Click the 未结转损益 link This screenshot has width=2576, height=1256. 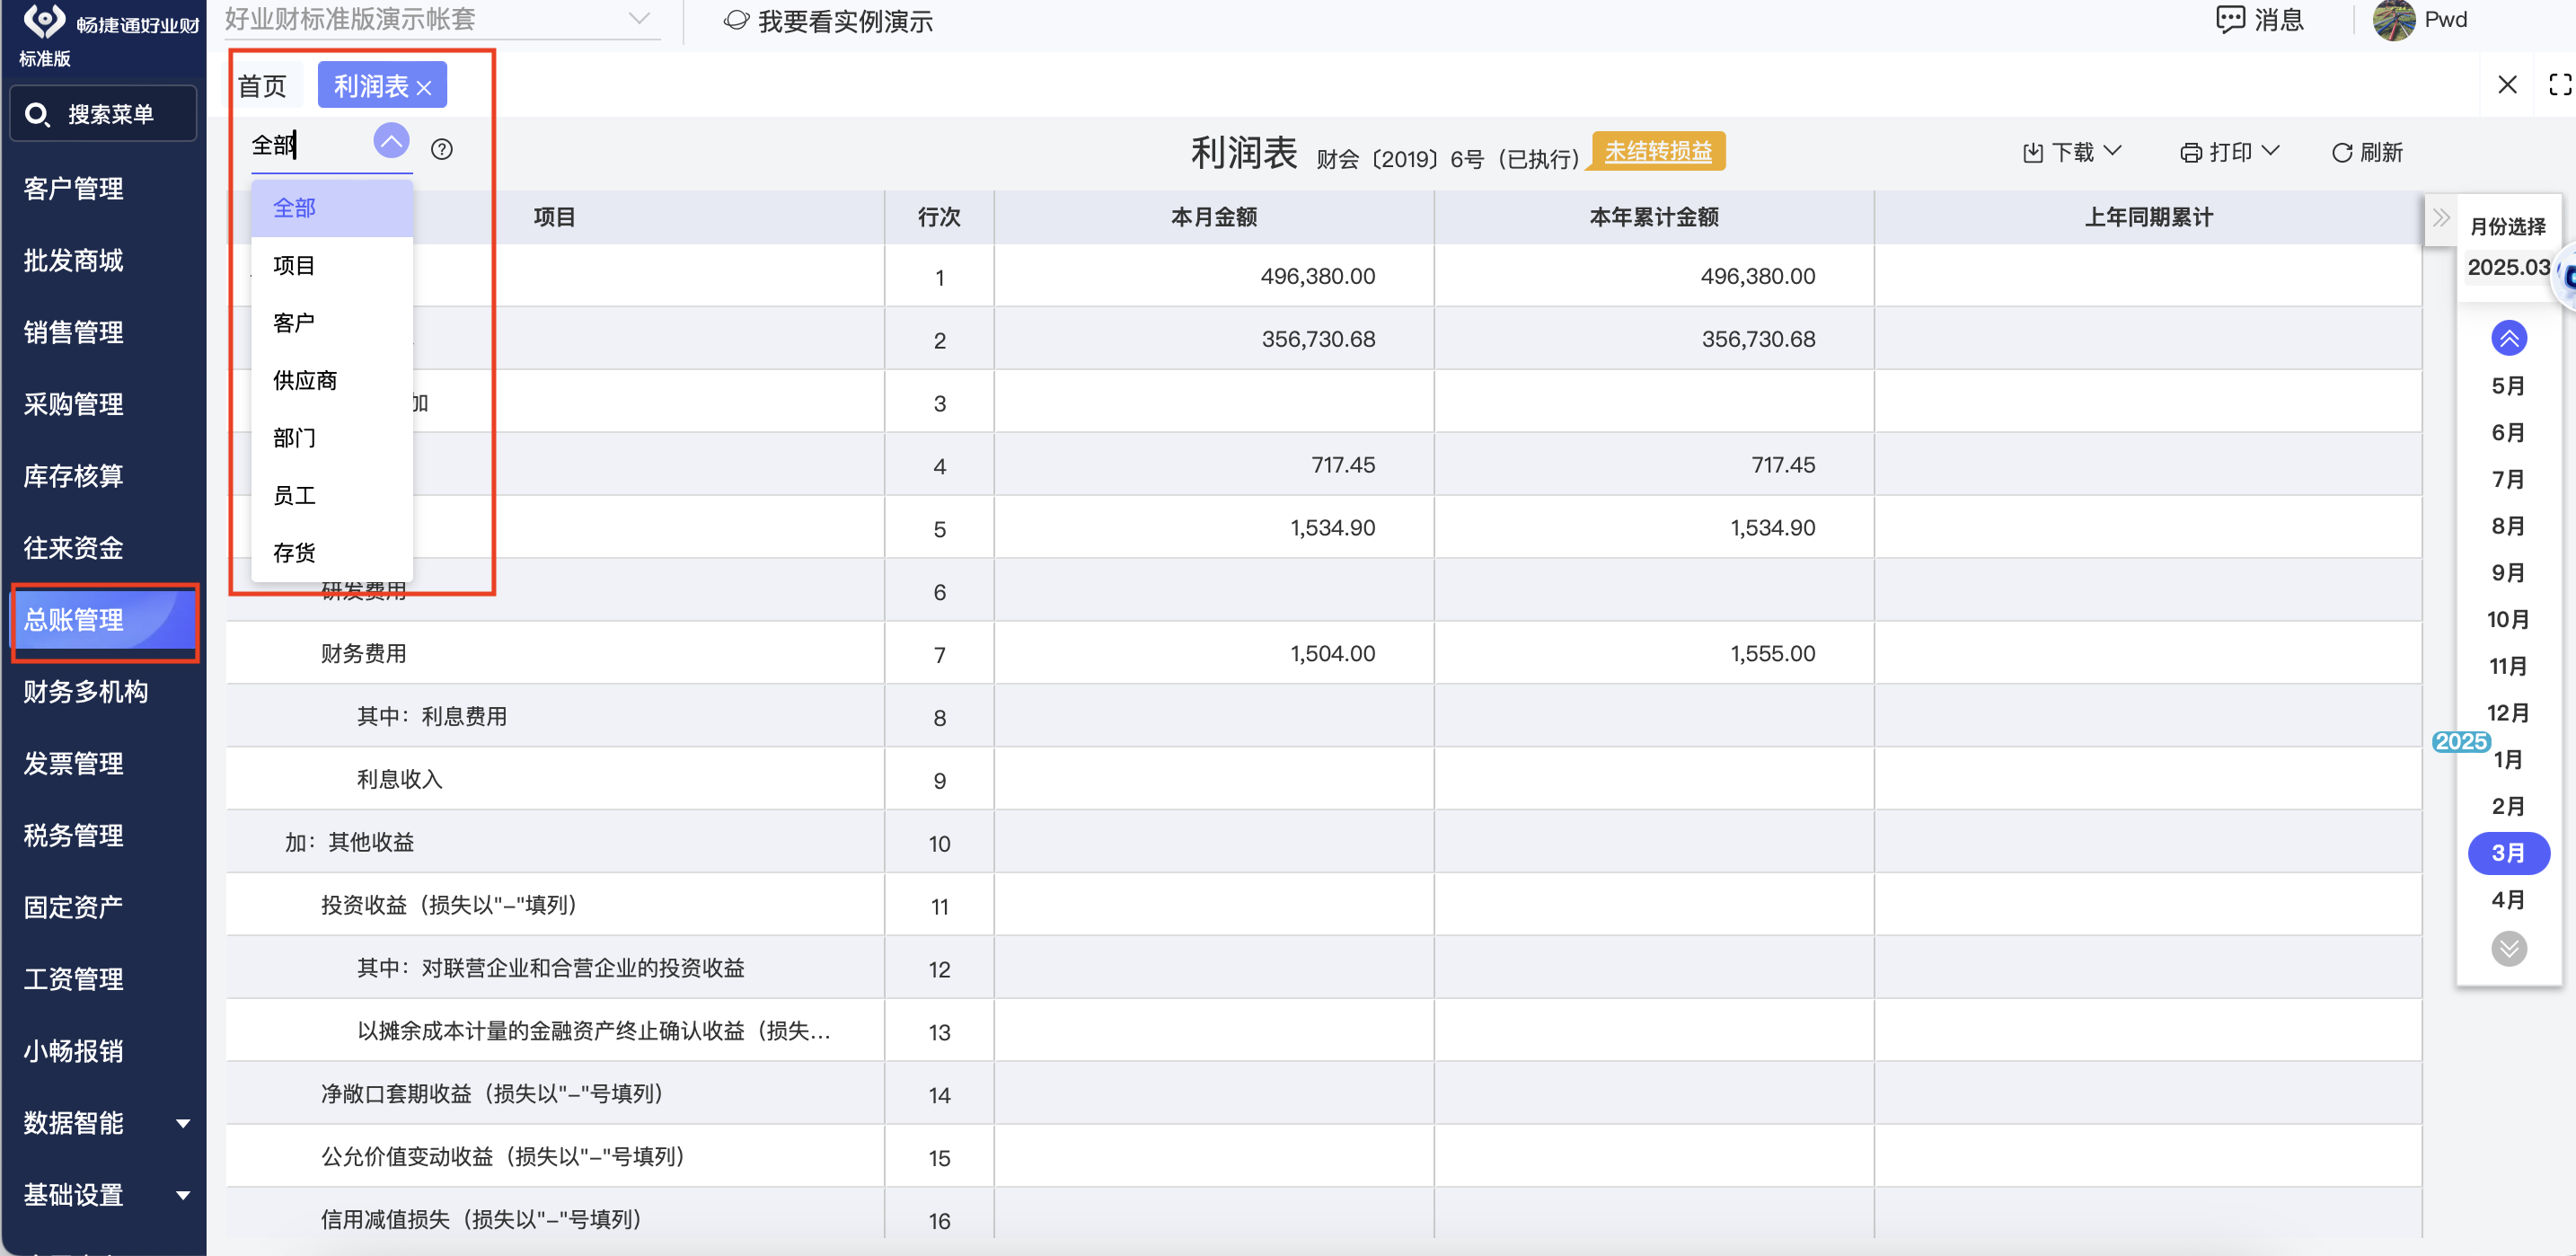point(1657,151)
